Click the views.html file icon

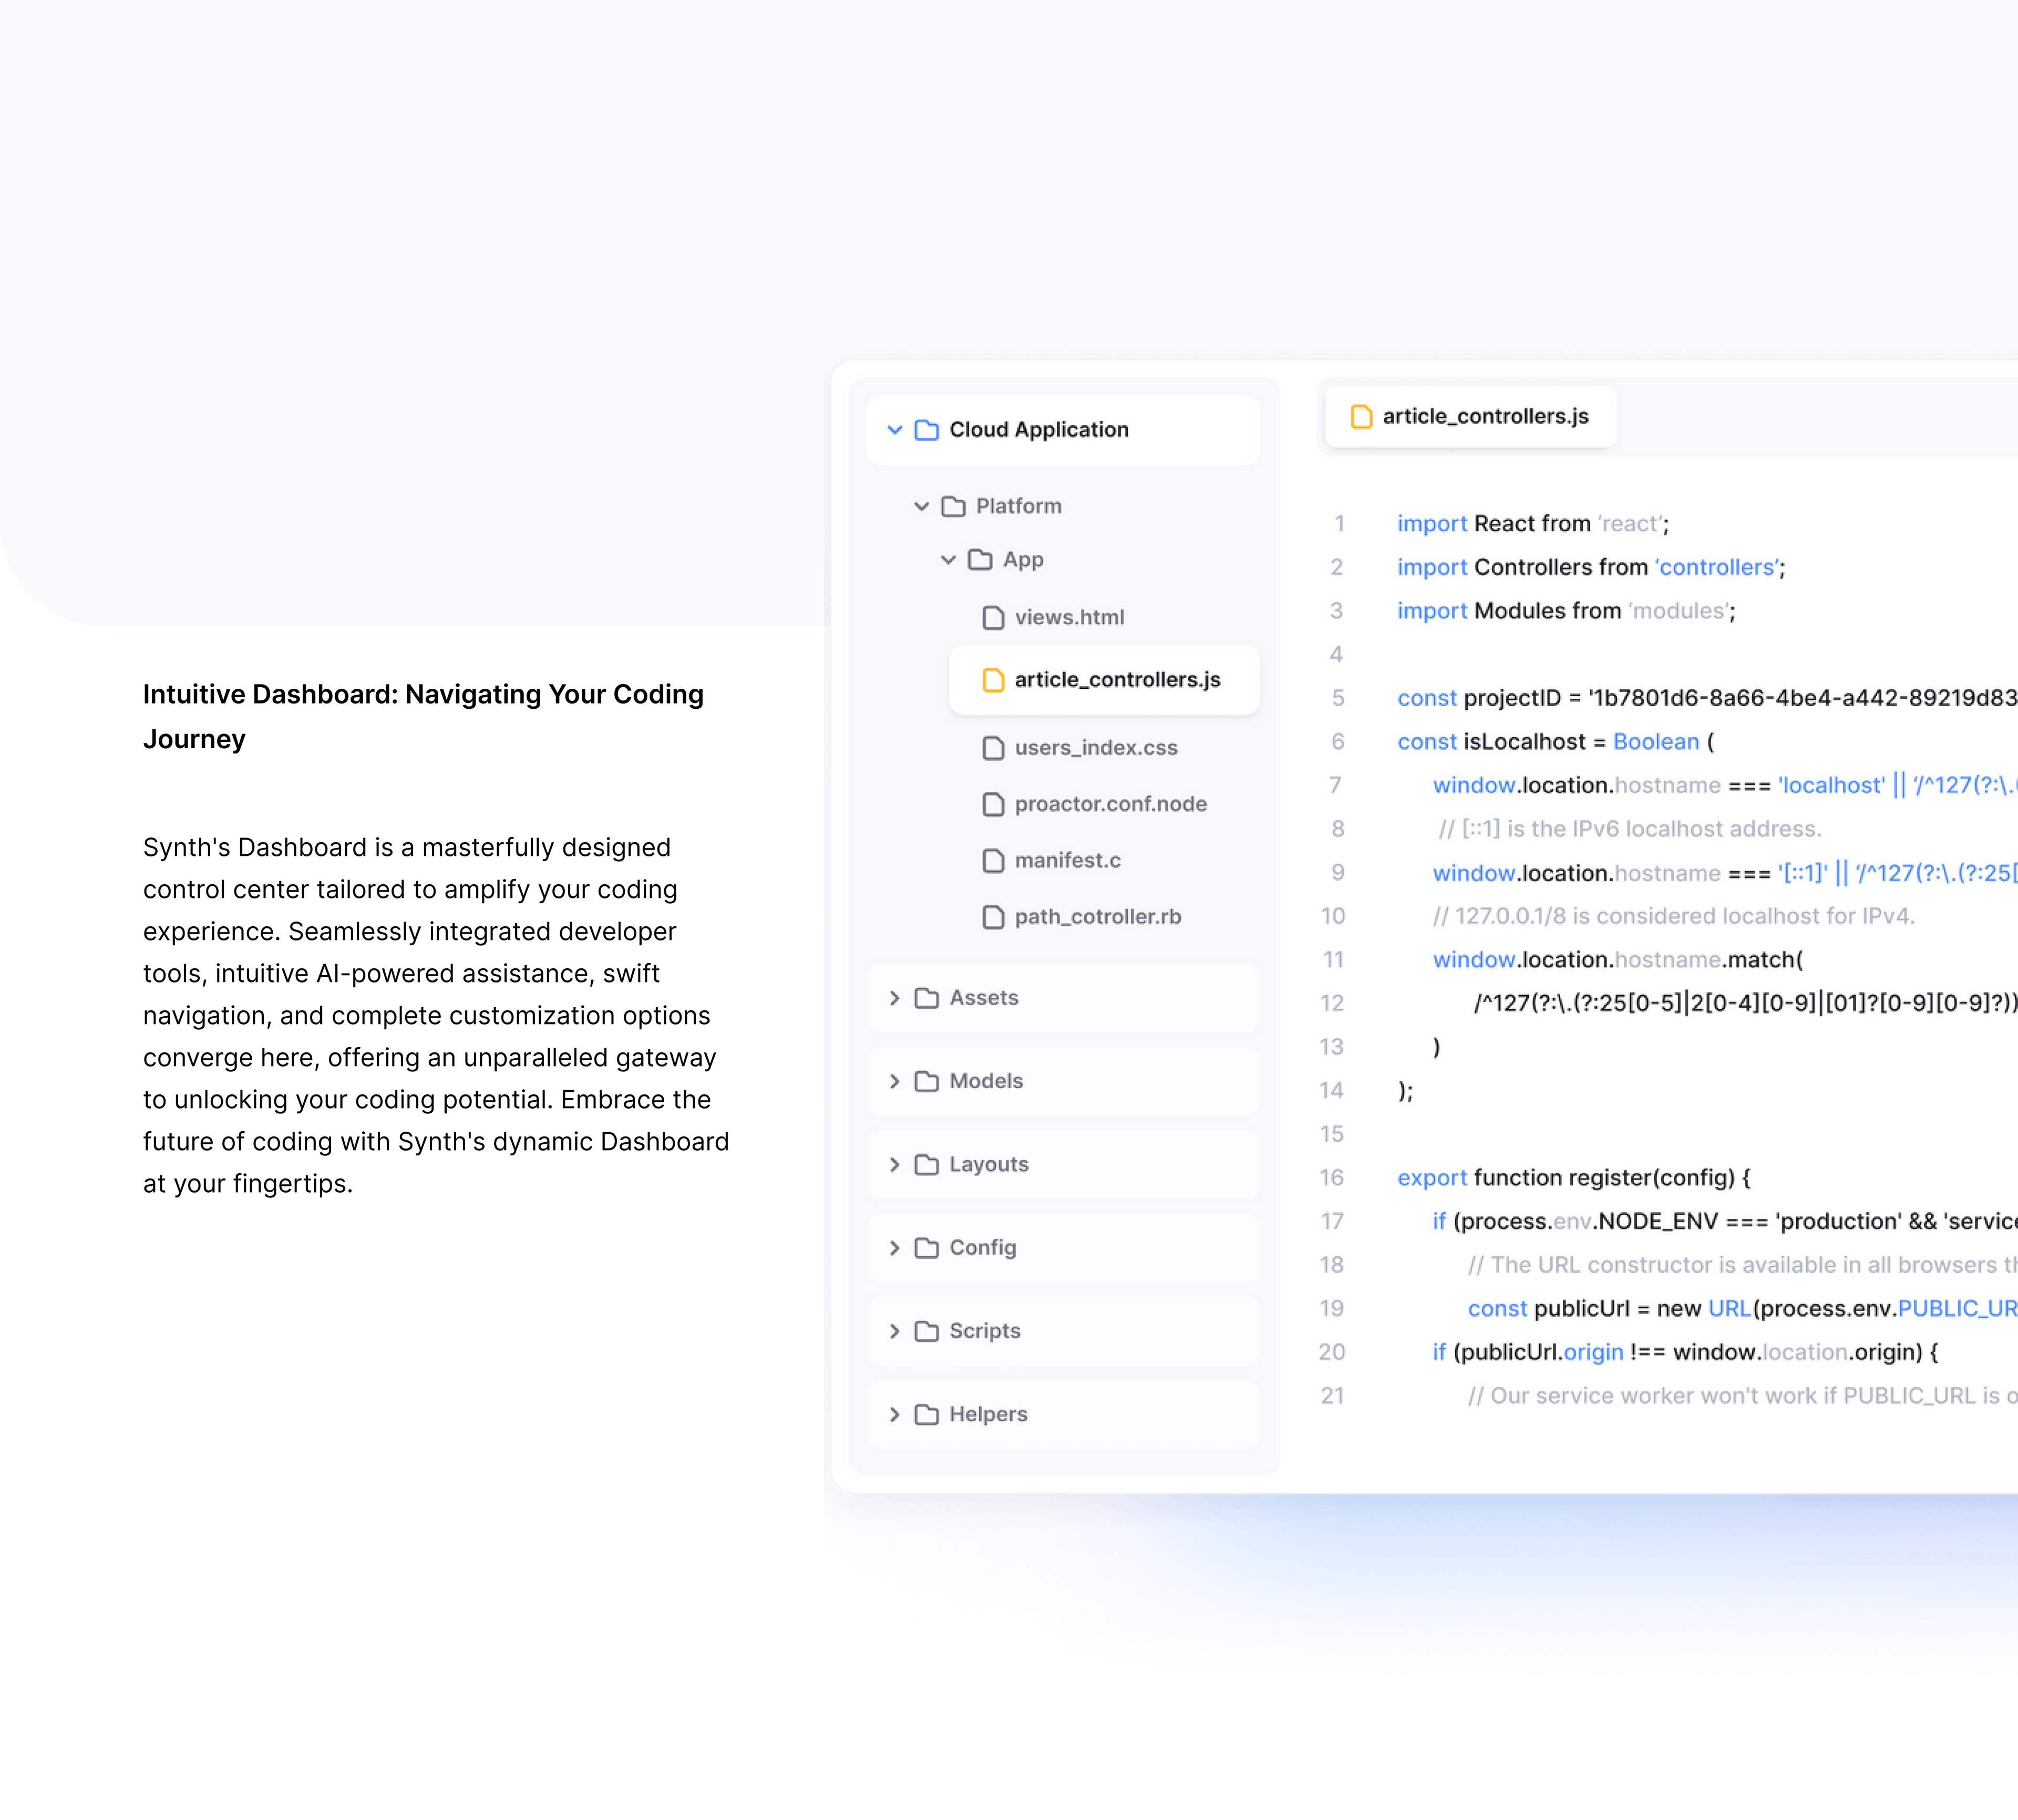(993, 618)
